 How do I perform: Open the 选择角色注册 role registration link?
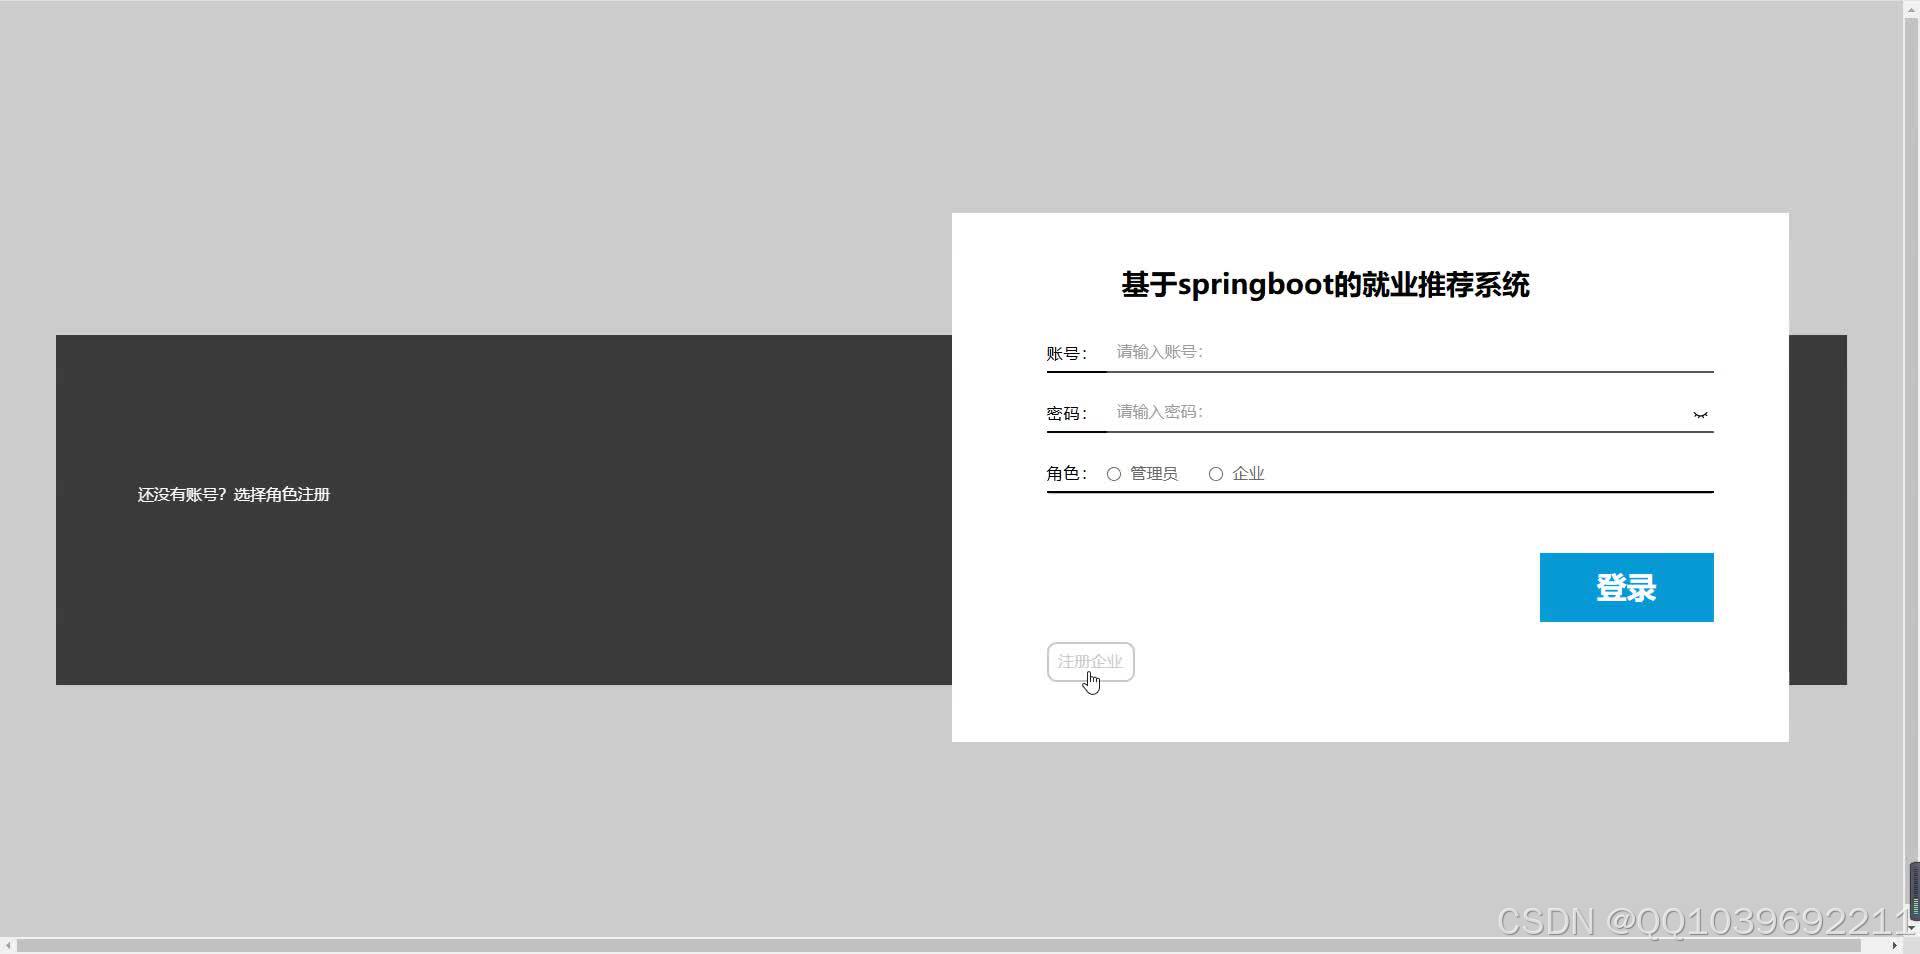(281, 494)
